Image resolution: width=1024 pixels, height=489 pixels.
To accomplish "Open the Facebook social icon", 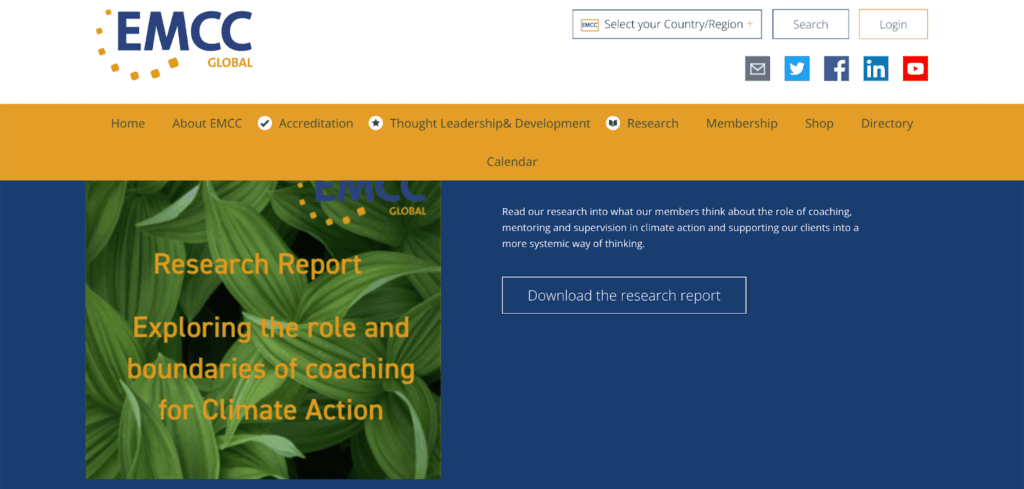I will [x=836, y=69].
